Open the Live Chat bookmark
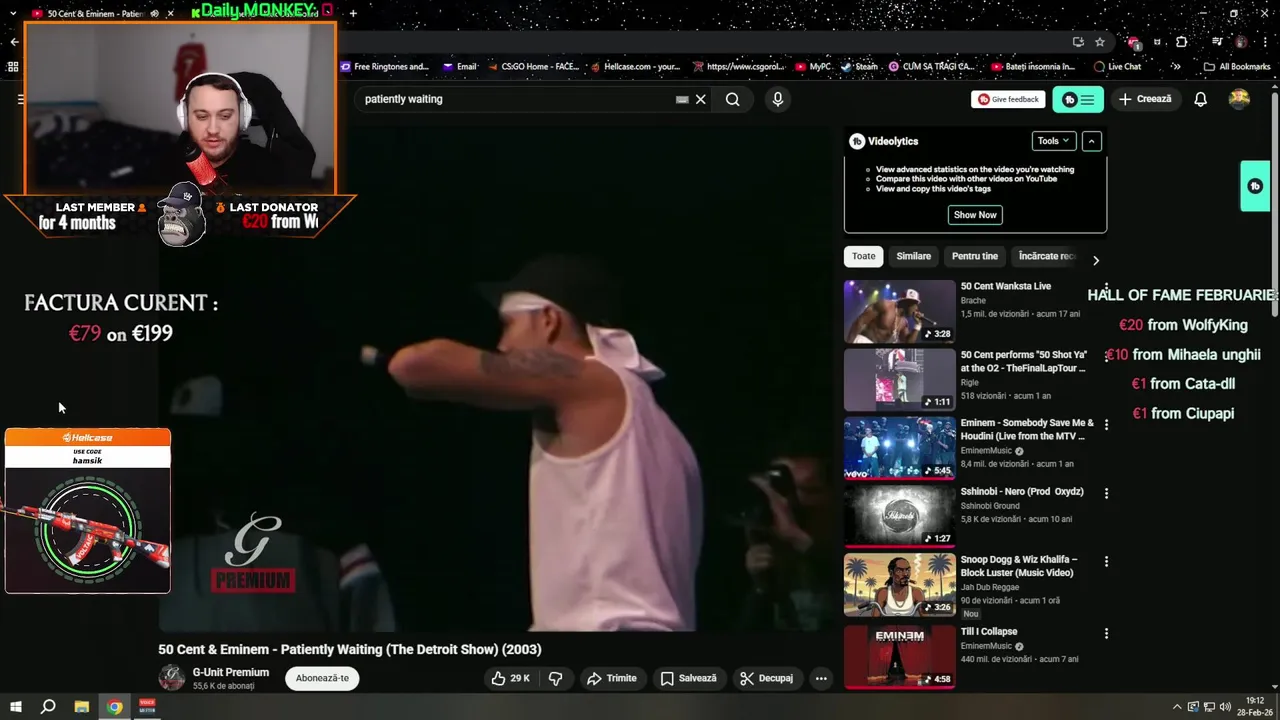The height and width of the screenshot is (720, 1280). coord(1117,67)
